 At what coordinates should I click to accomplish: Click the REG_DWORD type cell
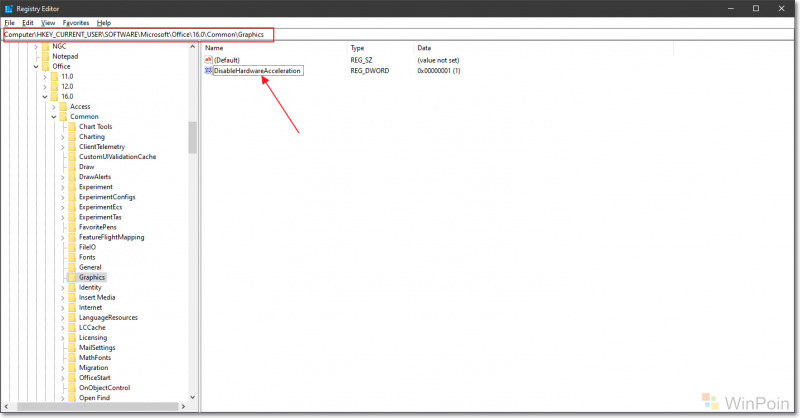point(369,71)
